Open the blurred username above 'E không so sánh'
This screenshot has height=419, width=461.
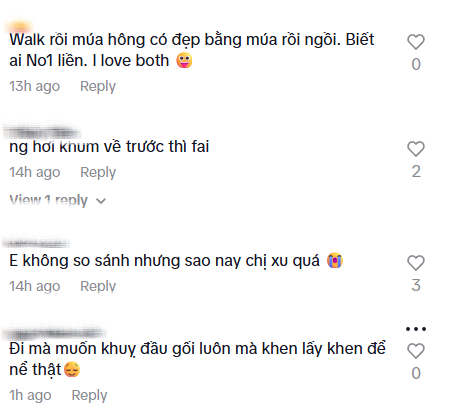[x=36, y=242]
